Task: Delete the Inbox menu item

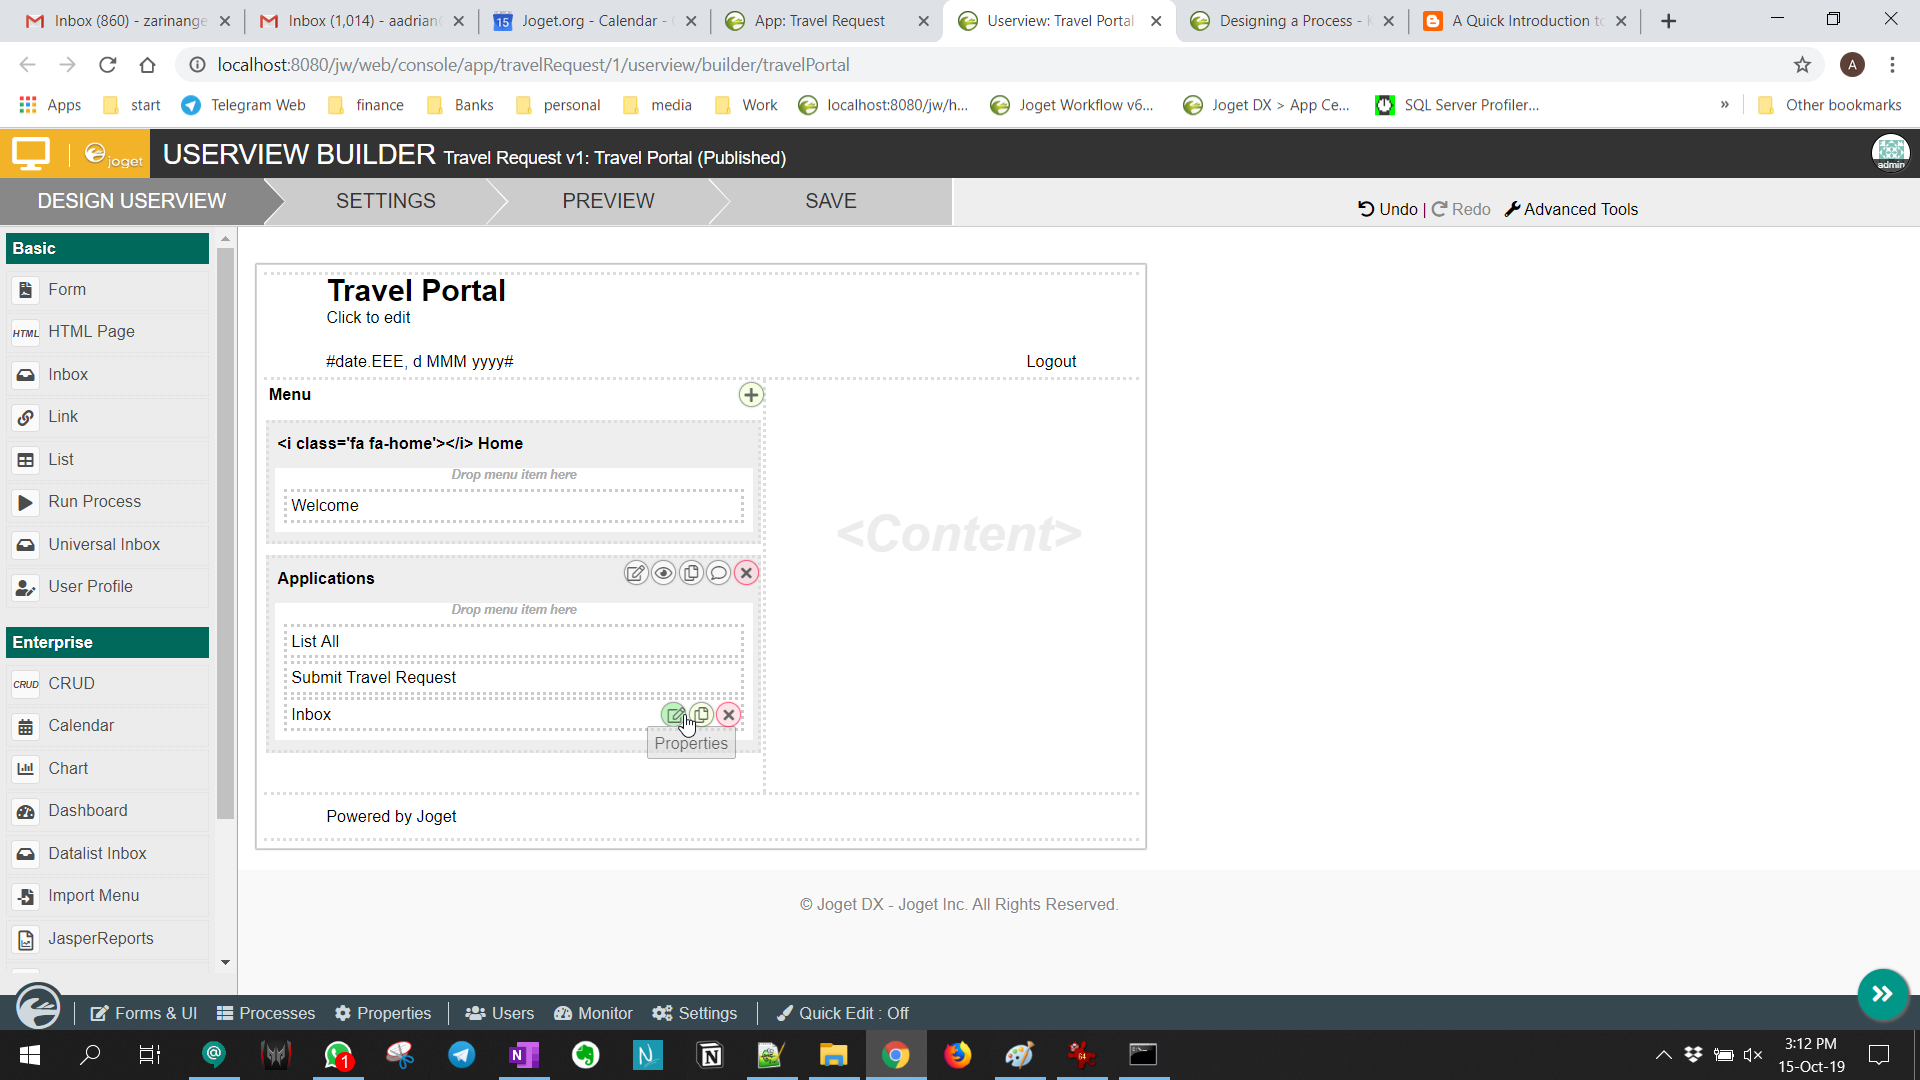Action: tap(729, 715)
